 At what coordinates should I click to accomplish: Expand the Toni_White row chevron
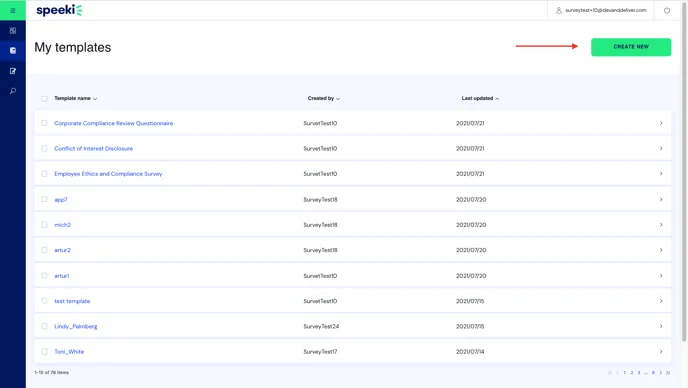coord(661,352)
